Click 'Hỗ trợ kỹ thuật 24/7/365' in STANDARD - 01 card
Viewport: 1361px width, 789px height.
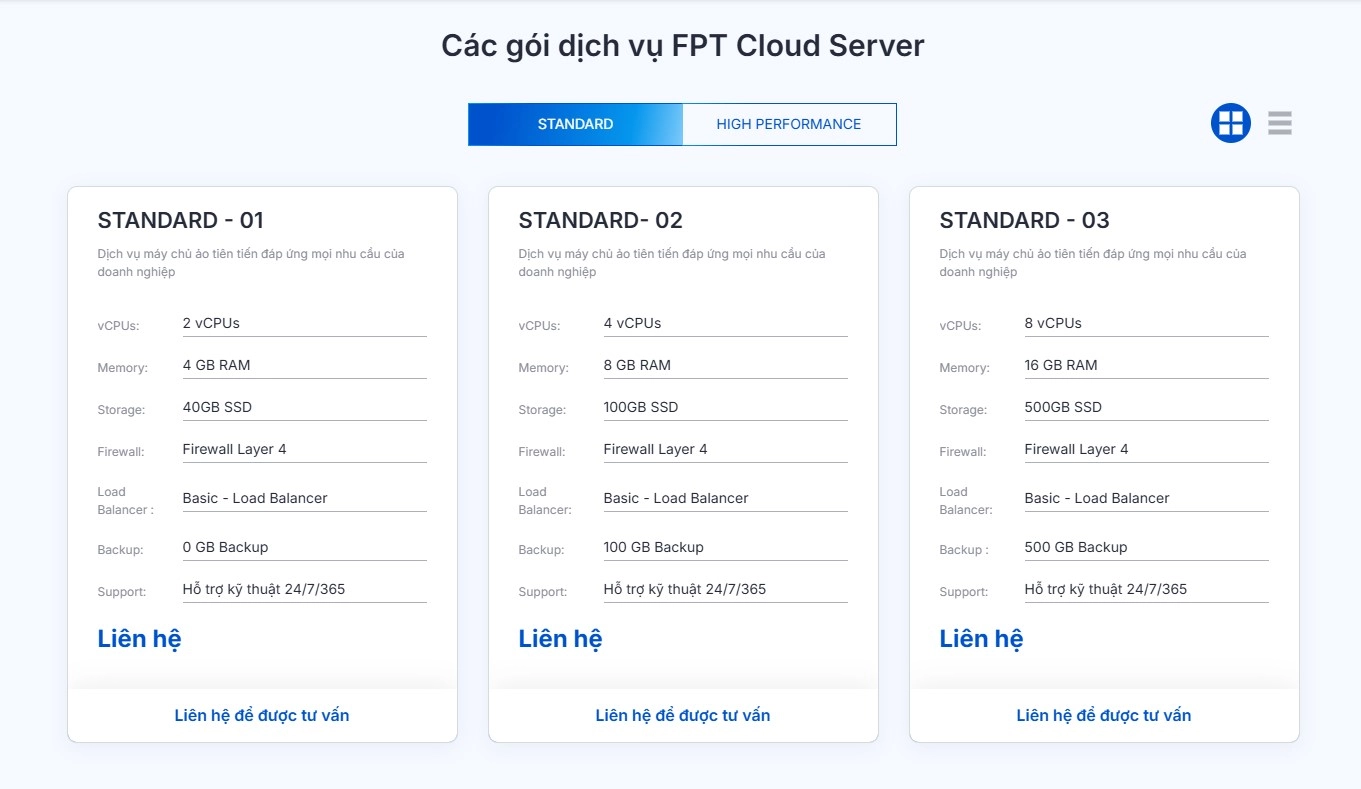coord(264,589)
